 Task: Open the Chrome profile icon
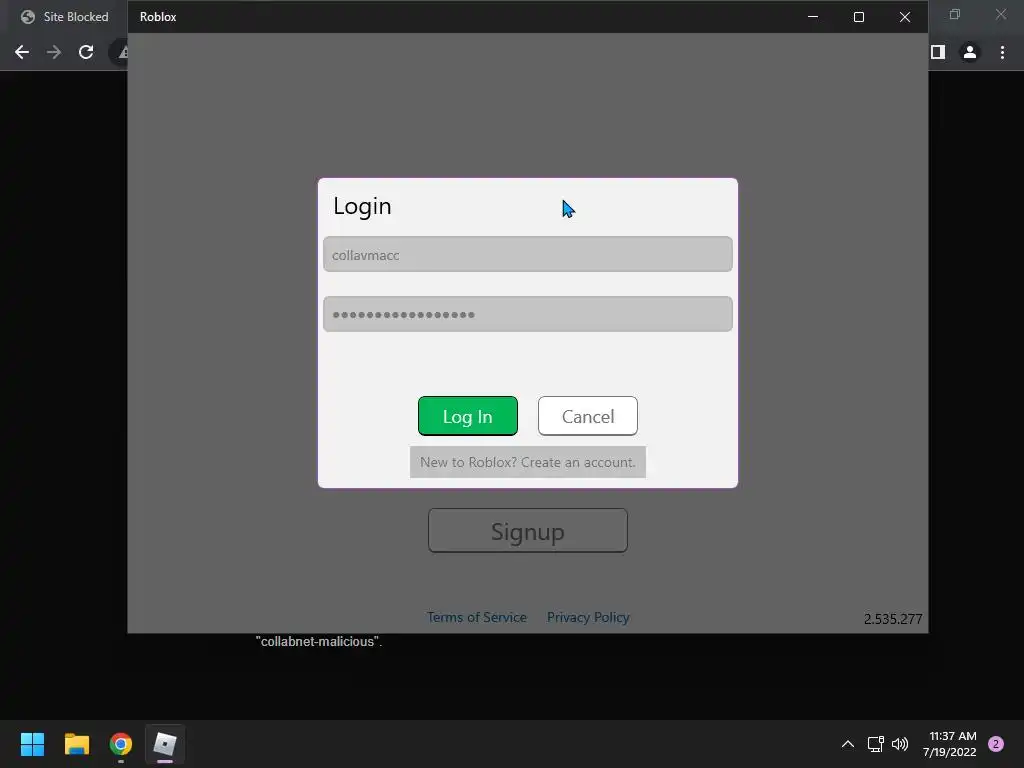[970, 52]
